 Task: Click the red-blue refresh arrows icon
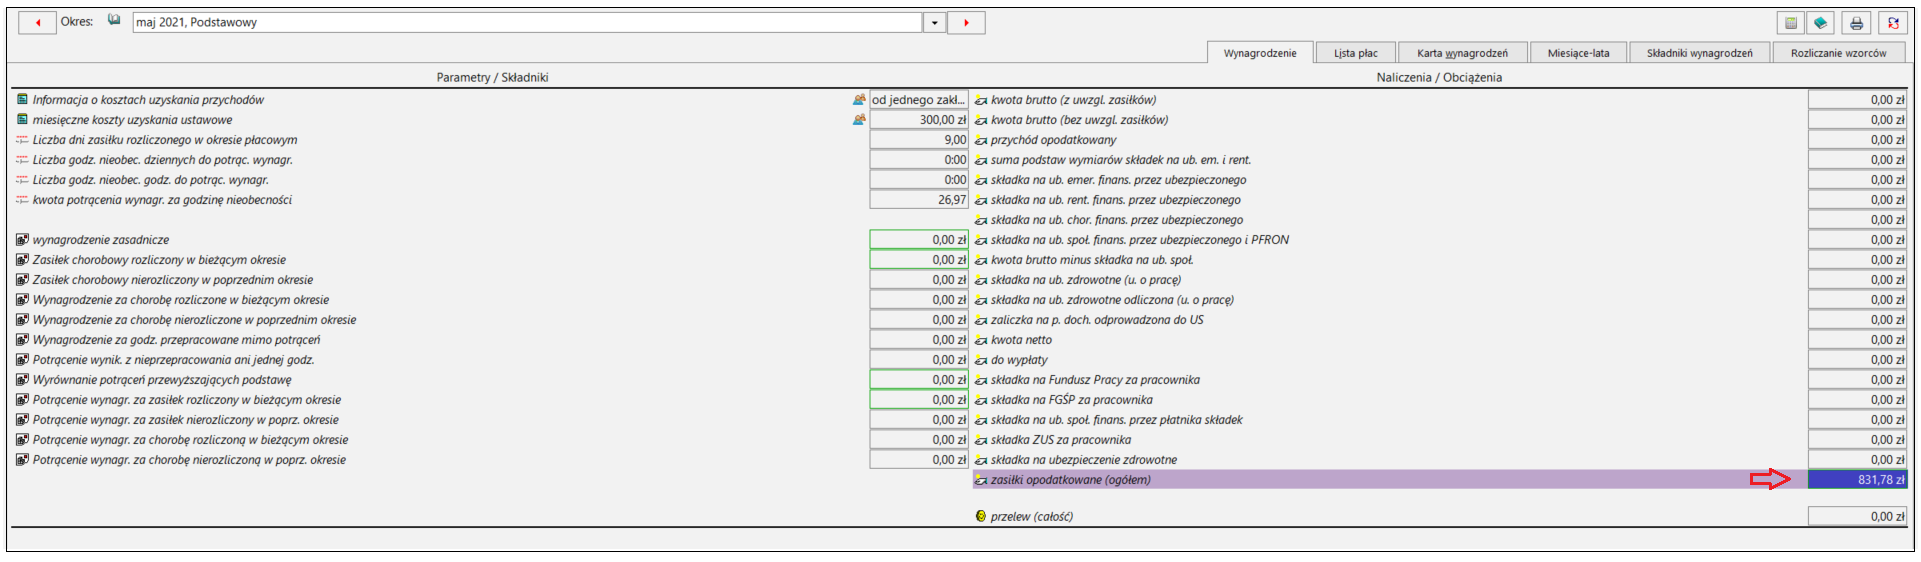[1893, 23]
